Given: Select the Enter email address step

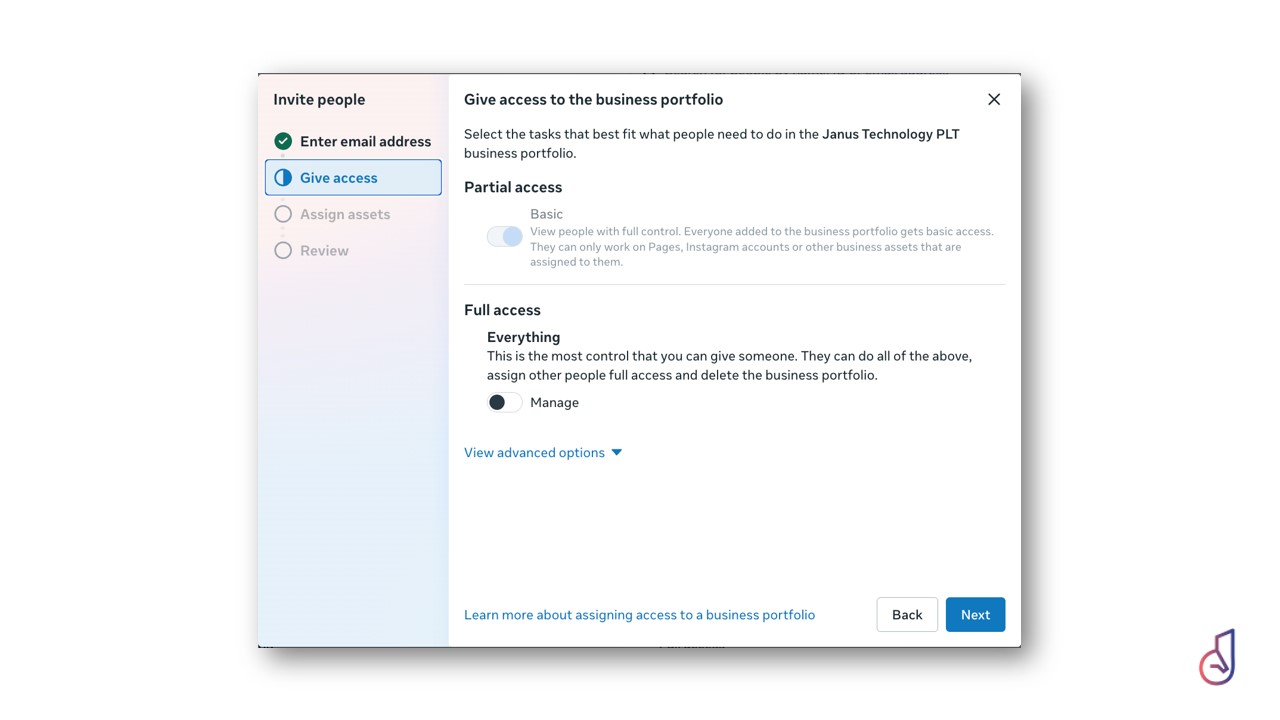Looking at the screenshot, I should [353, 141].
